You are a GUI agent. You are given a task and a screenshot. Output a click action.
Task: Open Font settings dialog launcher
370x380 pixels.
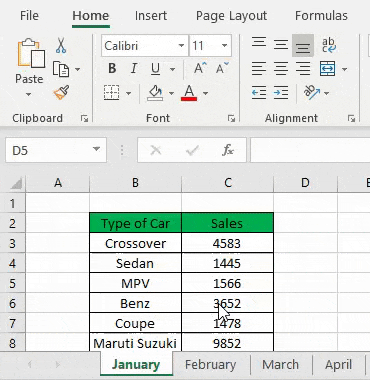tap(231, 118)
